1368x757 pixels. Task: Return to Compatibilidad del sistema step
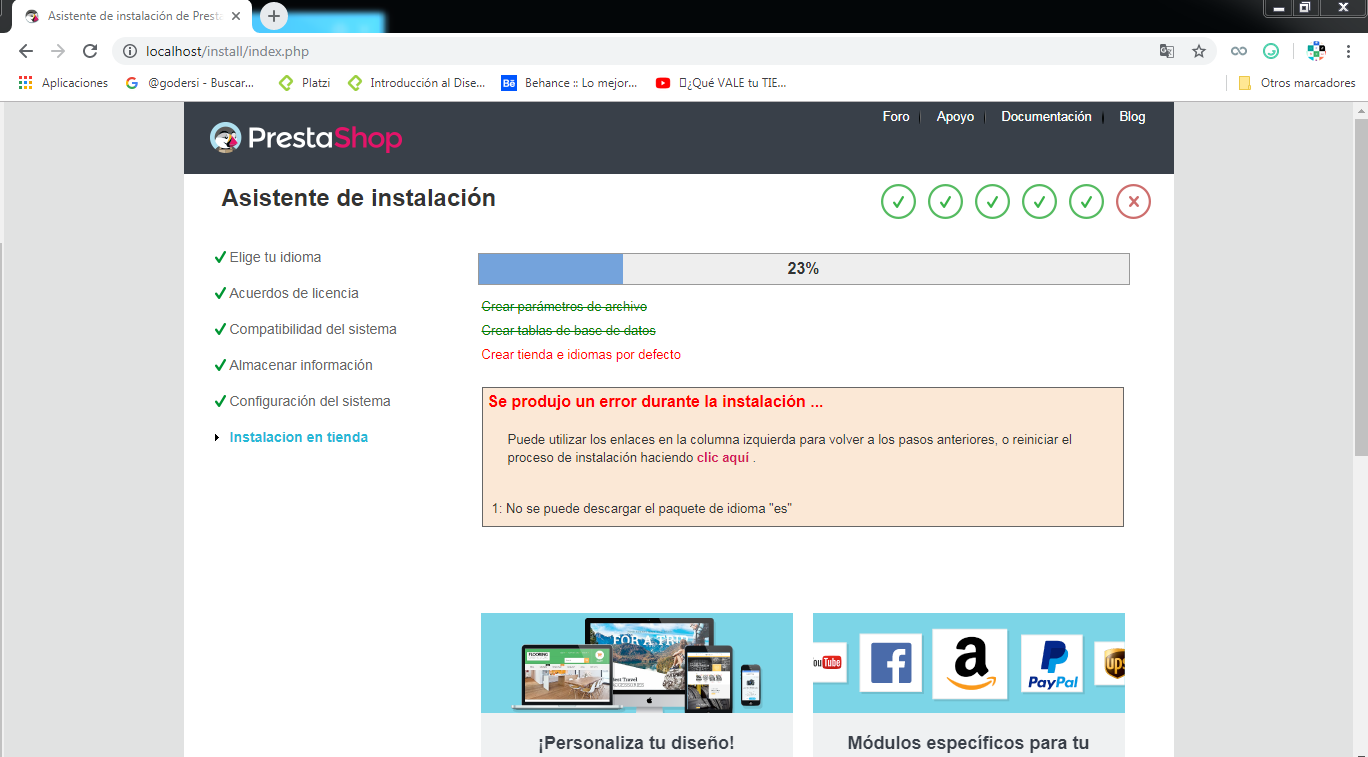[313, 329]
